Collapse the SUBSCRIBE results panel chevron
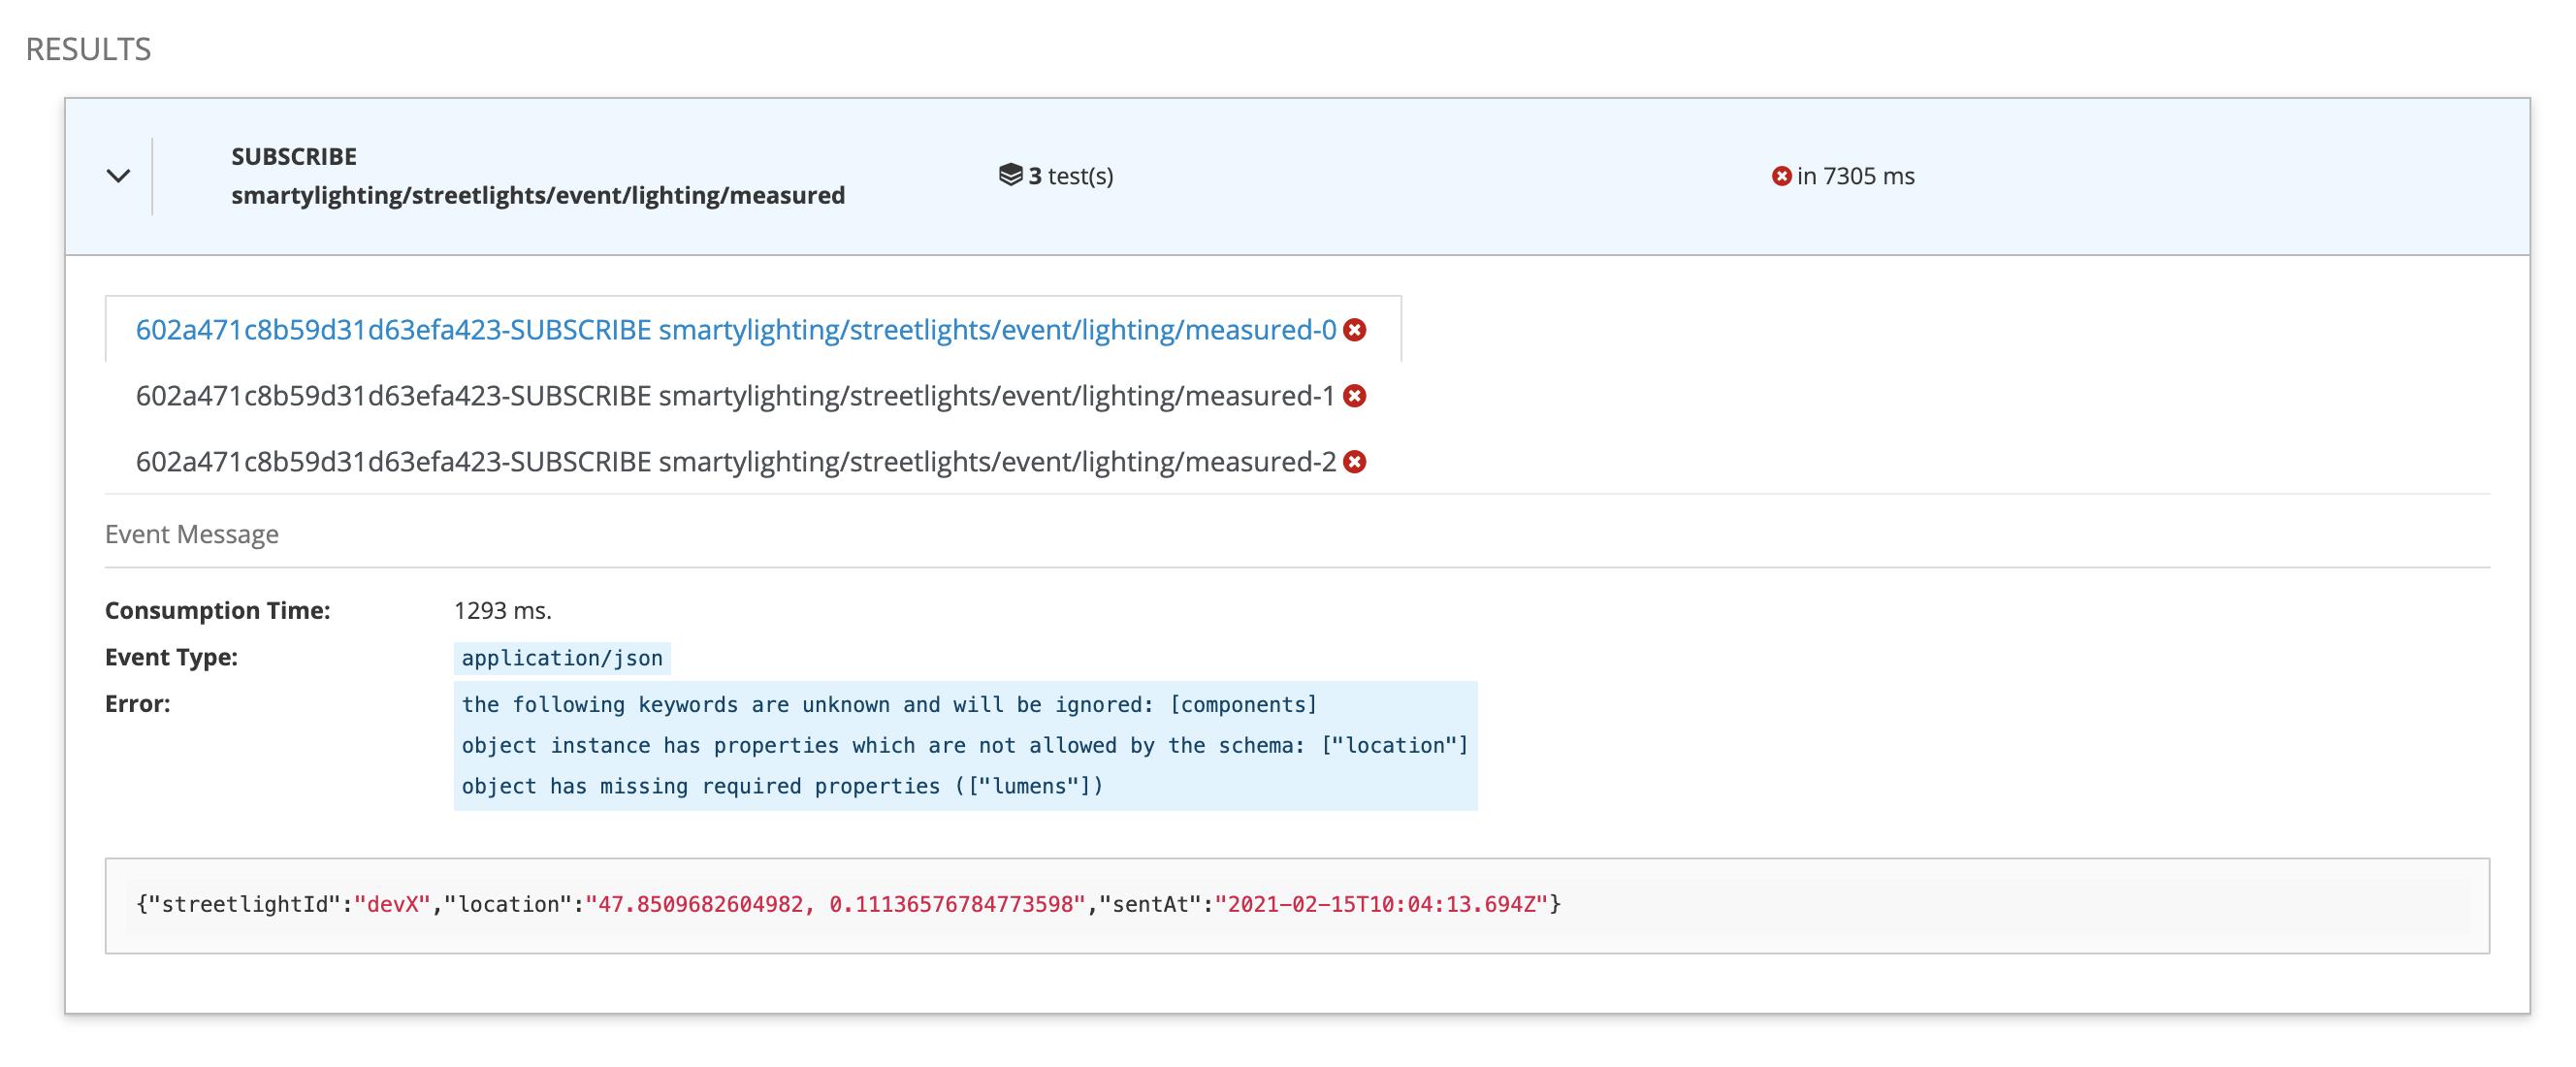This screenshot has height=1067, width=2576. click(x=117, y=177)
